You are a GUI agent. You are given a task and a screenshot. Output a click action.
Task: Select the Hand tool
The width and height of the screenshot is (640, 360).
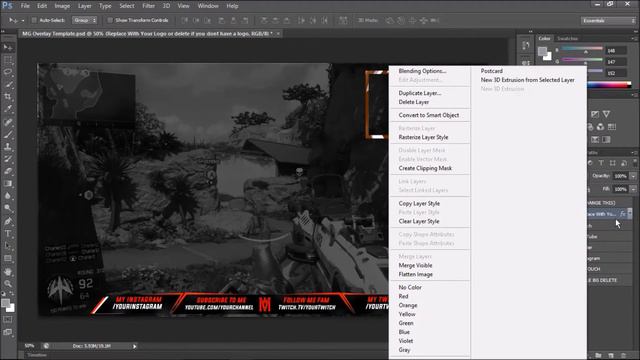(x=8, y=271)
